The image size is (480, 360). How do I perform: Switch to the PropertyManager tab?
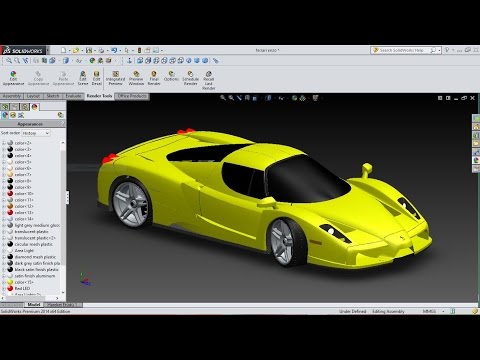pyautogui.click(x=15, y=107)
